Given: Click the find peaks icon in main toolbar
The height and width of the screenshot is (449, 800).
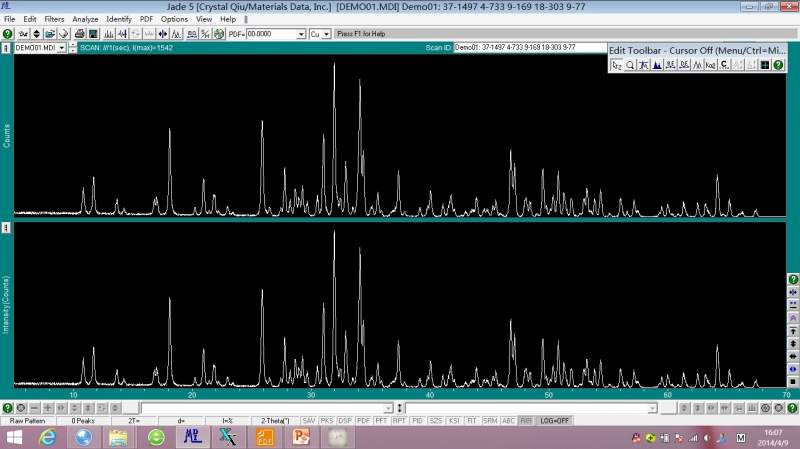Looking at the screenshot, I should [107, 34].
